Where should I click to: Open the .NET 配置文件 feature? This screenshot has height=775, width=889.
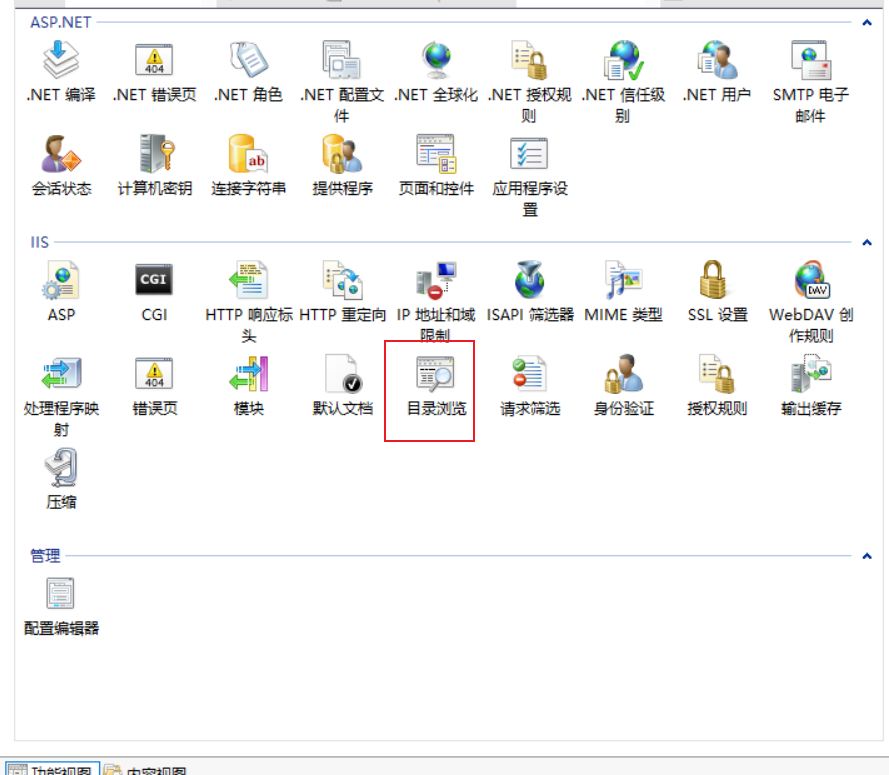click(342, 60)
